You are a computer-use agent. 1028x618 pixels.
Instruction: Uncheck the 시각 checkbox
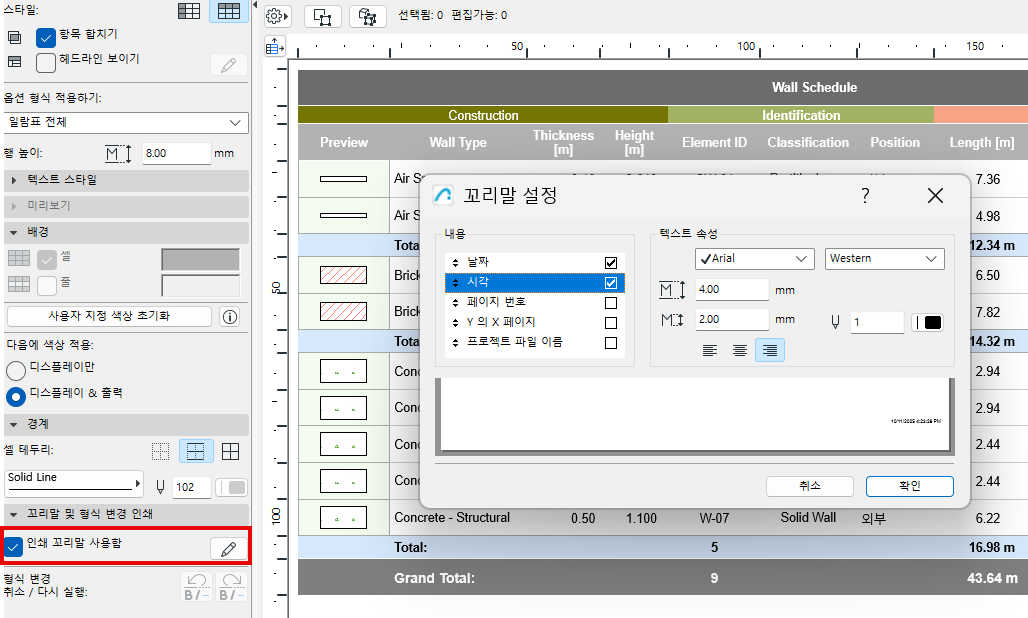[x=611, y=283]
